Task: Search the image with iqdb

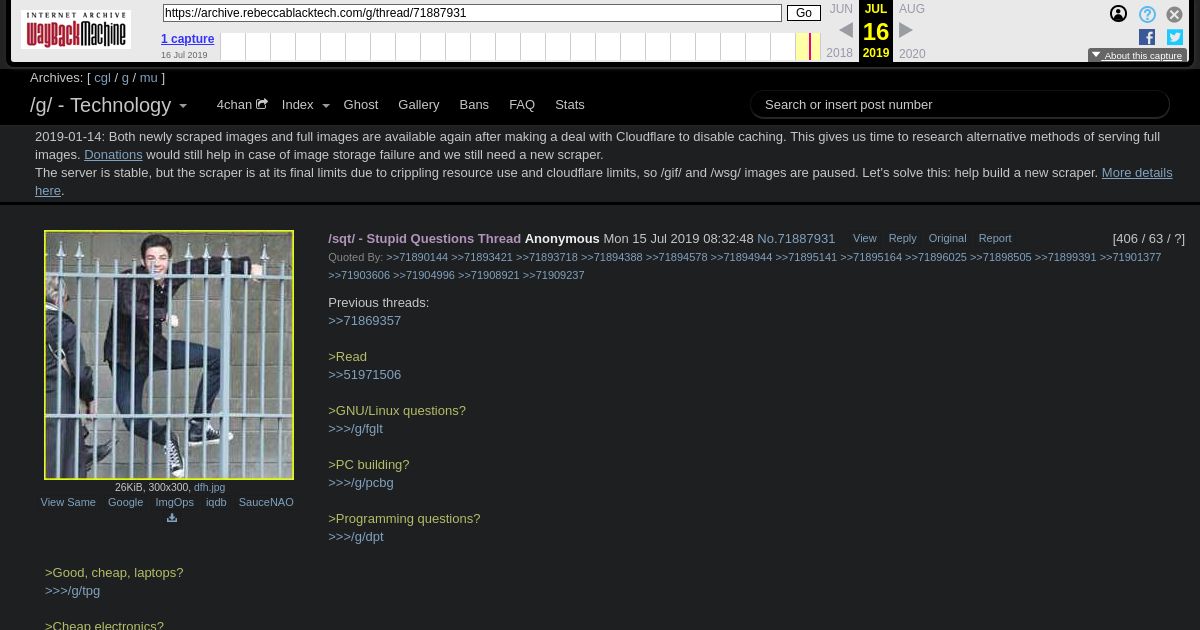Action: (216, 502)
